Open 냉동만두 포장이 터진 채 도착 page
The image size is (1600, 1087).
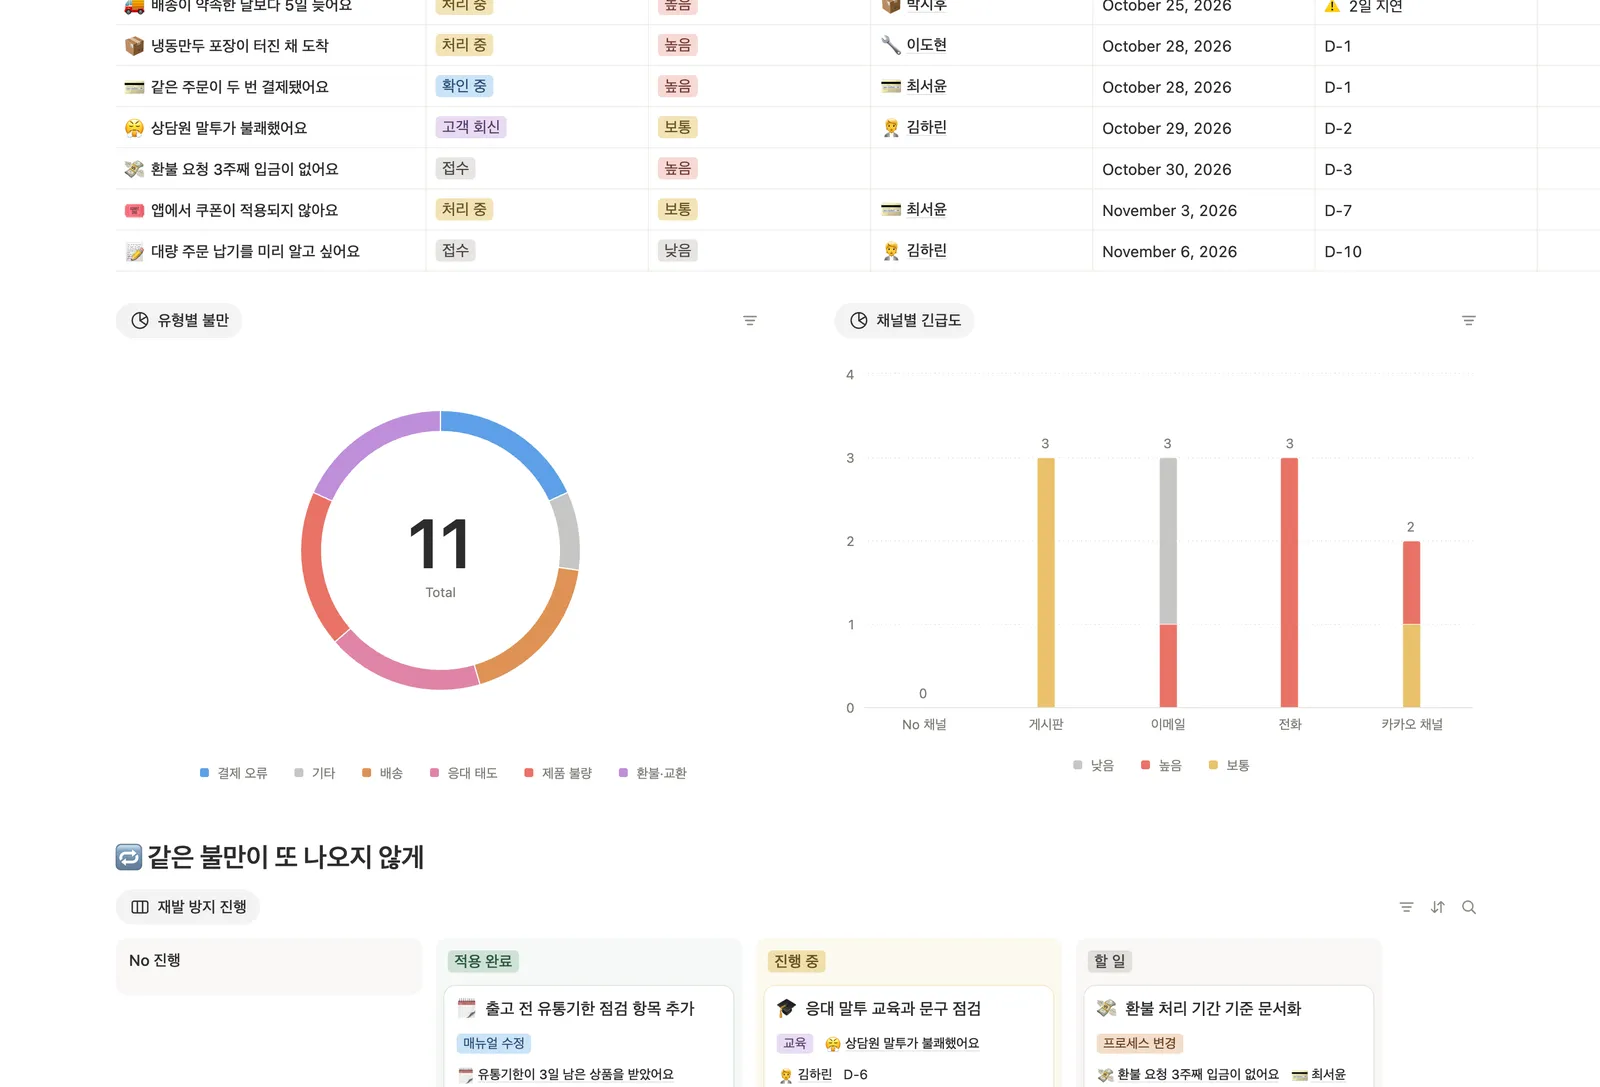click(x=239, y=46)
